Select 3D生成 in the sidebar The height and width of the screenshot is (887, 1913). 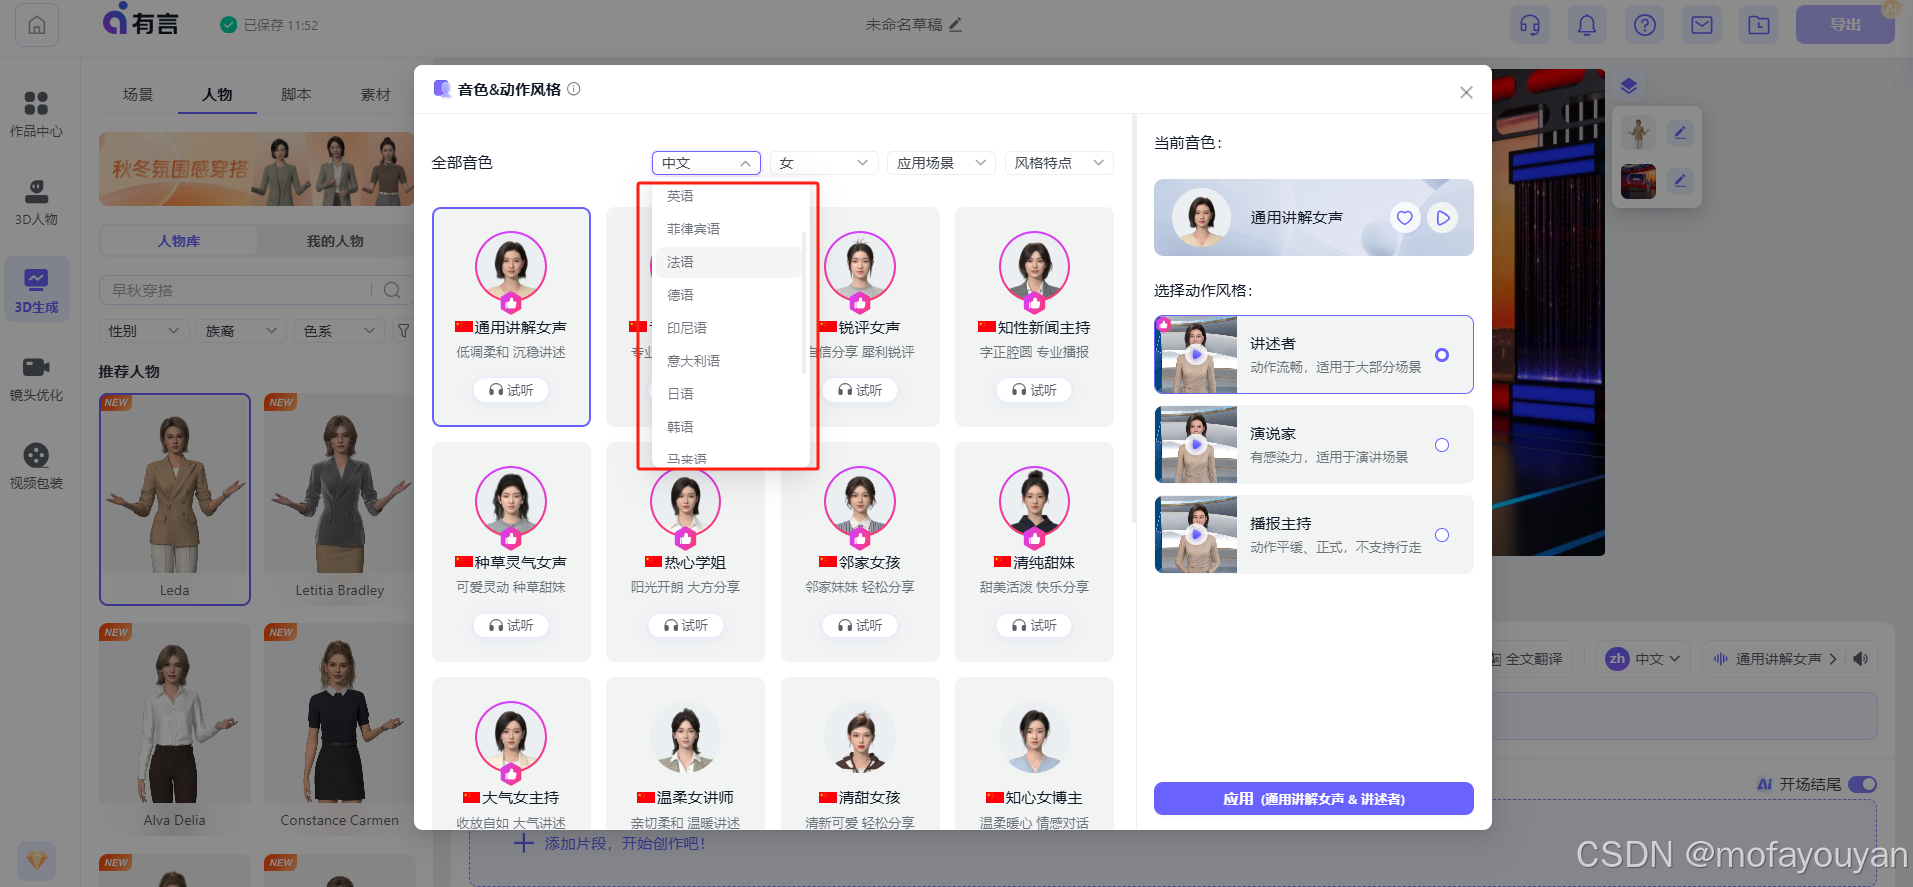pos(36,290)
